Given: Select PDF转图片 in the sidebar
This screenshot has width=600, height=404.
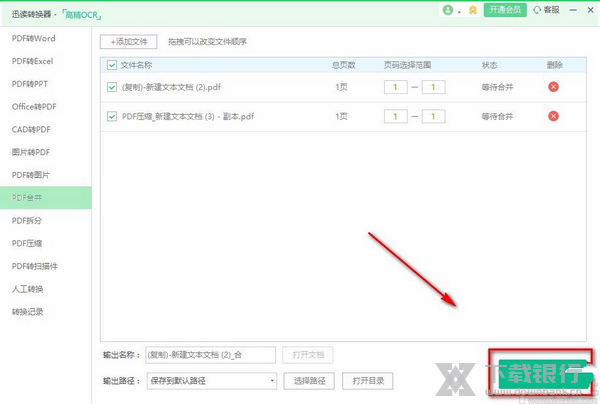Looking at the screenshot, I should tap(31, 175).
